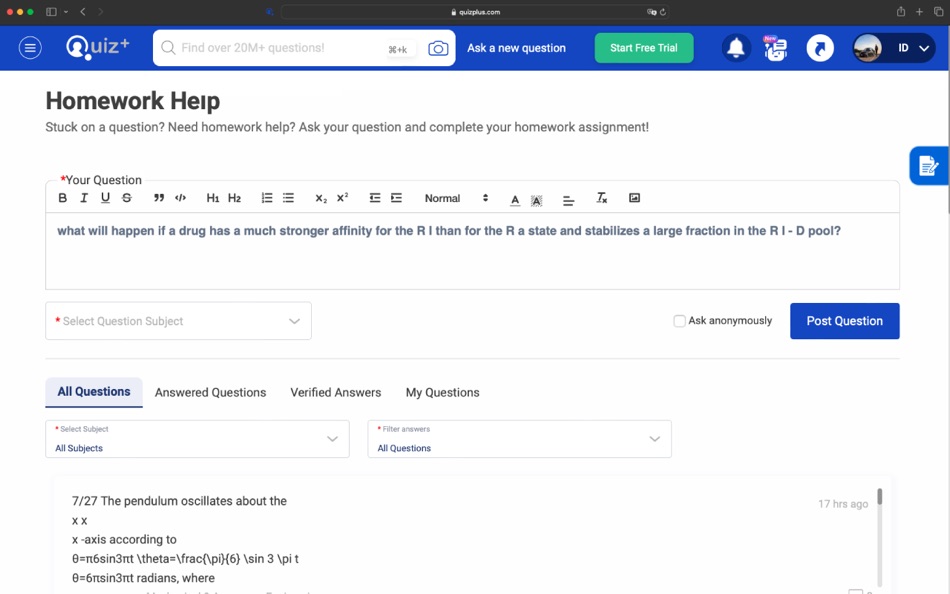Insert an image into question
The width and height of the screenshot is (950, 594).
coord(634,198)
